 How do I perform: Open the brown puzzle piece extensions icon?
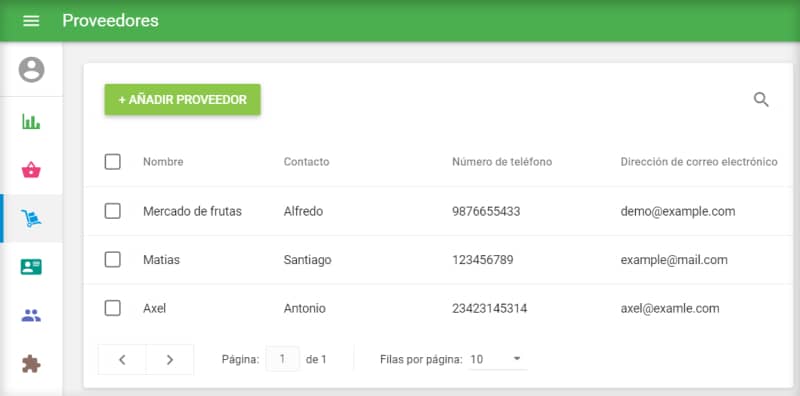tap(31, 364)
